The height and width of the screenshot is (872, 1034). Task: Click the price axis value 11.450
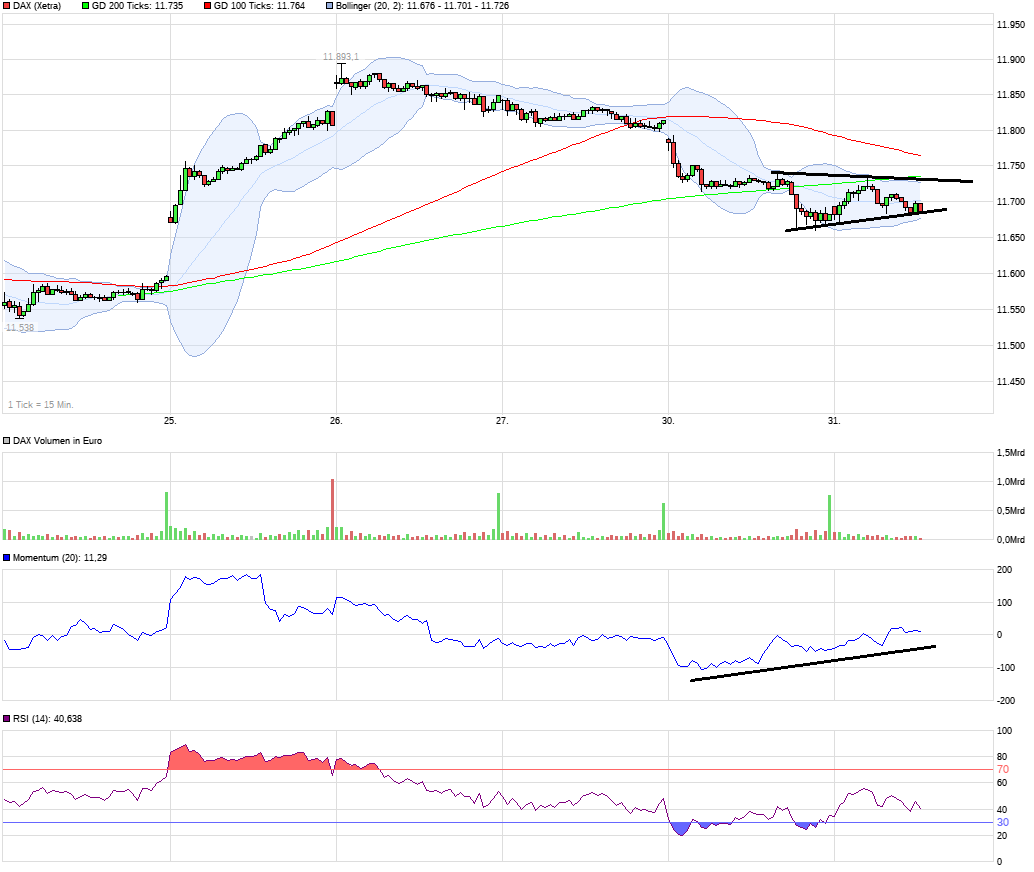1011,382
